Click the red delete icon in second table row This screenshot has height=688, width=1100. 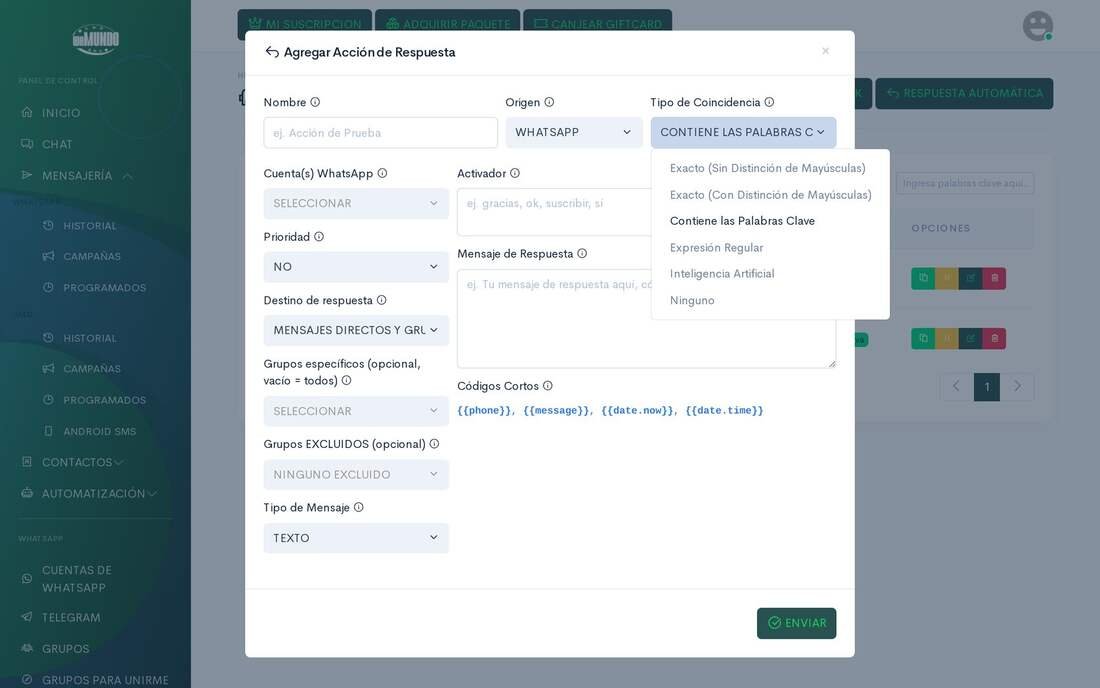pyautogui.click(x=995, y=338)
